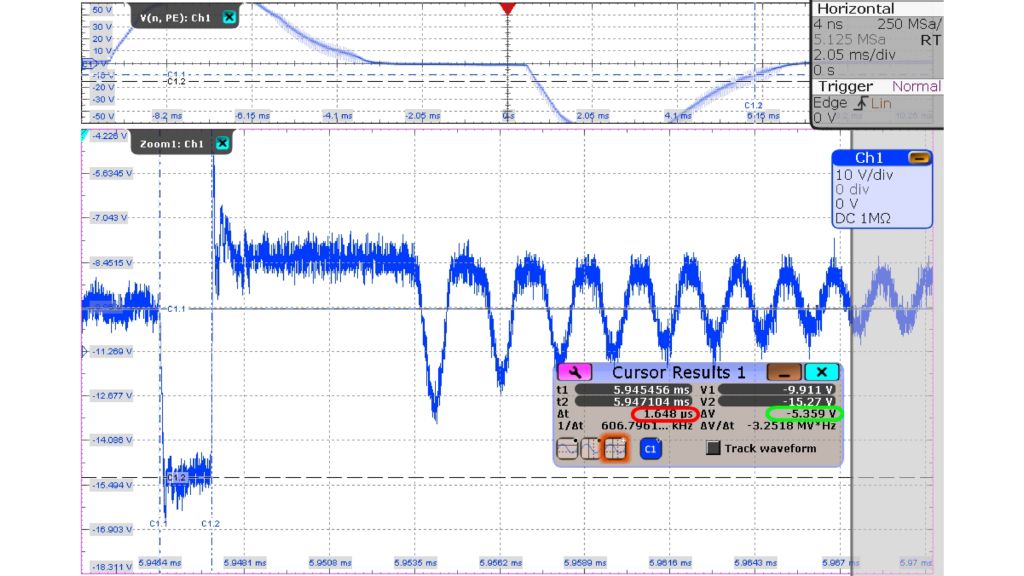
Task: Click the Normal trigger mode label
Action: [x=915, y=85]
